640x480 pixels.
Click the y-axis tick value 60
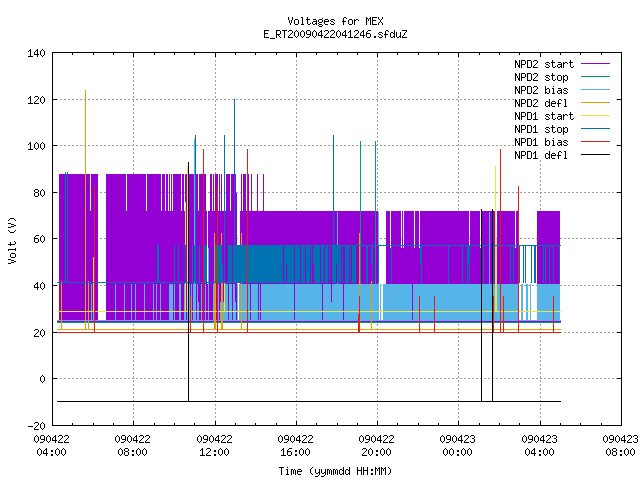point(39,239)
